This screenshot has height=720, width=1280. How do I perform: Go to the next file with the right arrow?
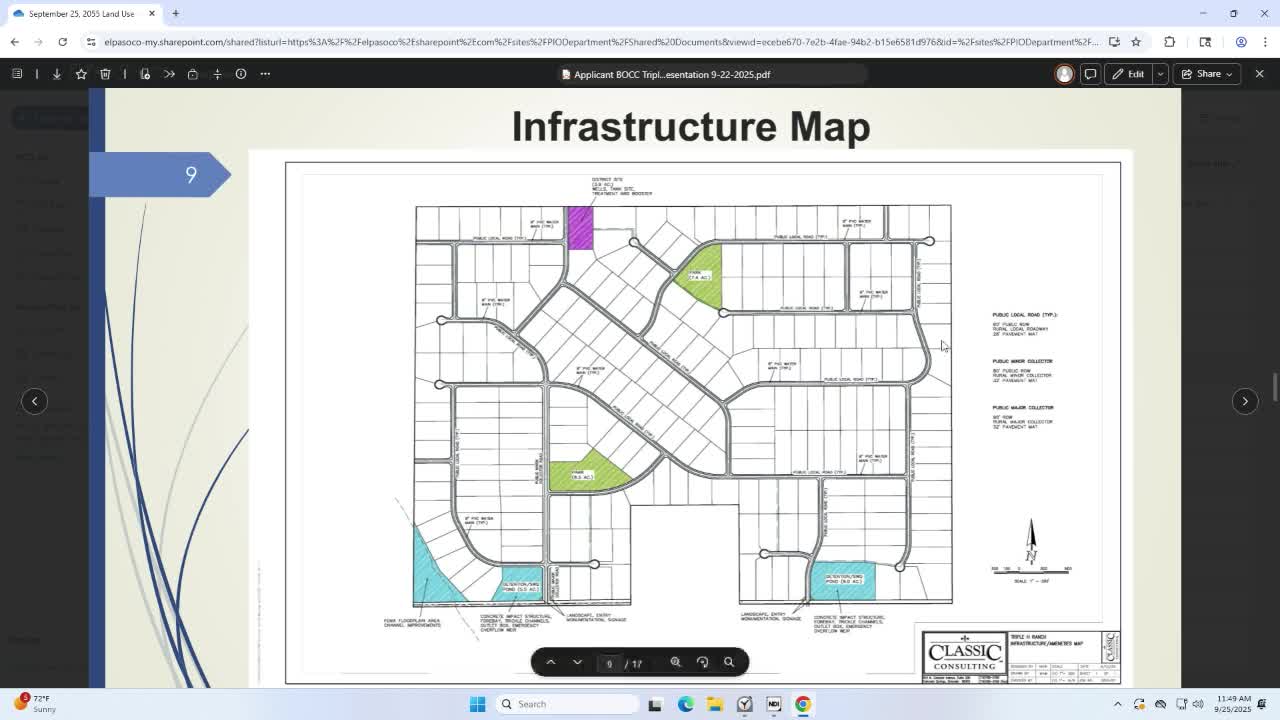pos(1245,401)
